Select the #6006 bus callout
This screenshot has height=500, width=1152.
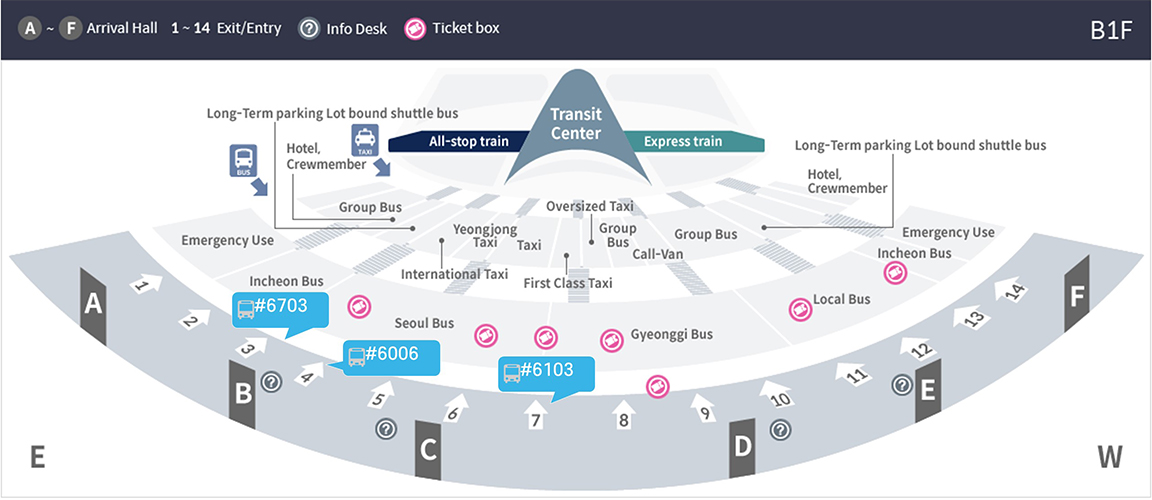click(380, 355)
